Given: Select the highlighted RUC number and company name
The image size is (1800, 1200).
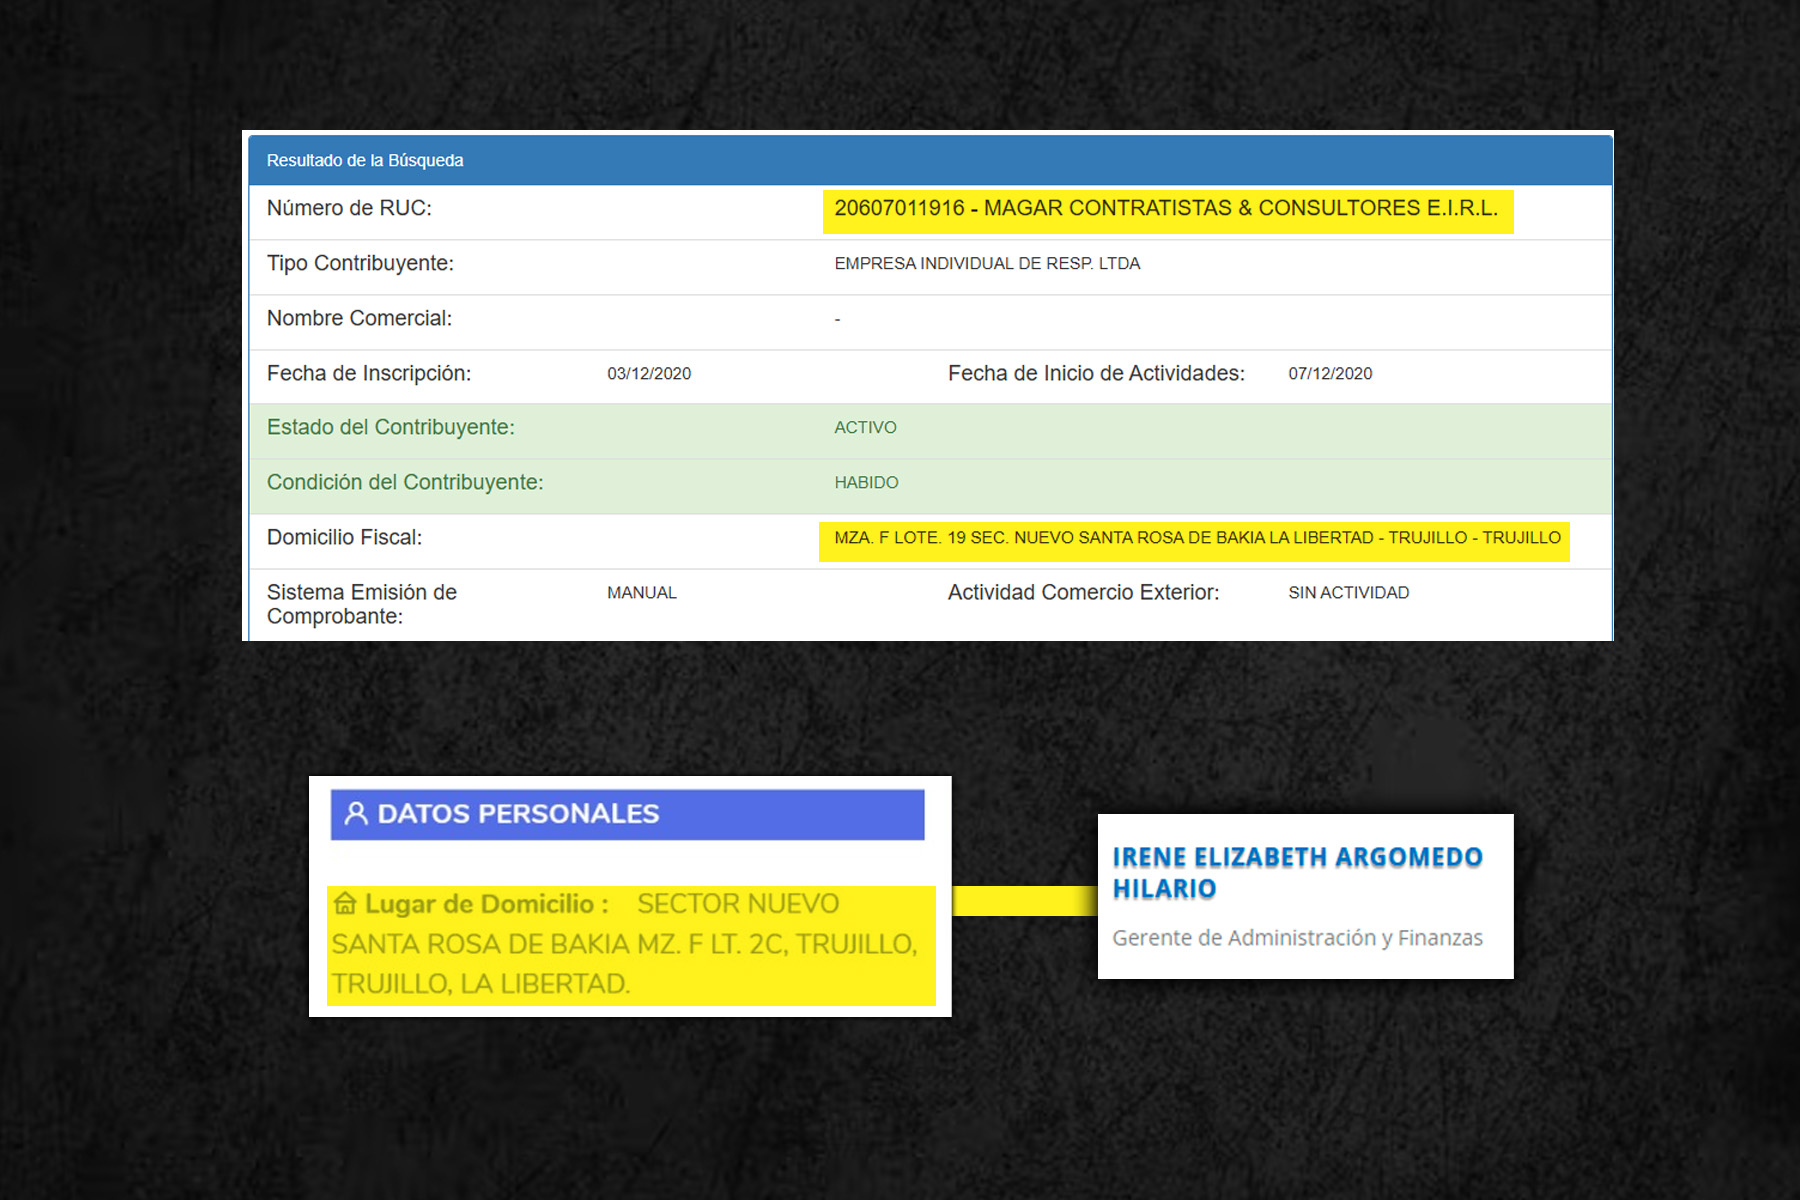Looking at the screenshot, I should coord(1166,209).
